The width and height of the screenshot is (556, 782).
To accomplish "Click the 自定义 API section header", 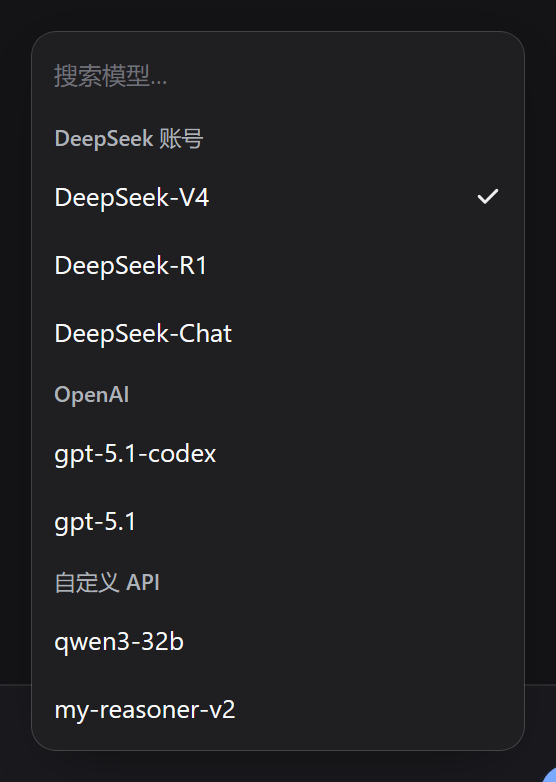I will click(107, 582).
